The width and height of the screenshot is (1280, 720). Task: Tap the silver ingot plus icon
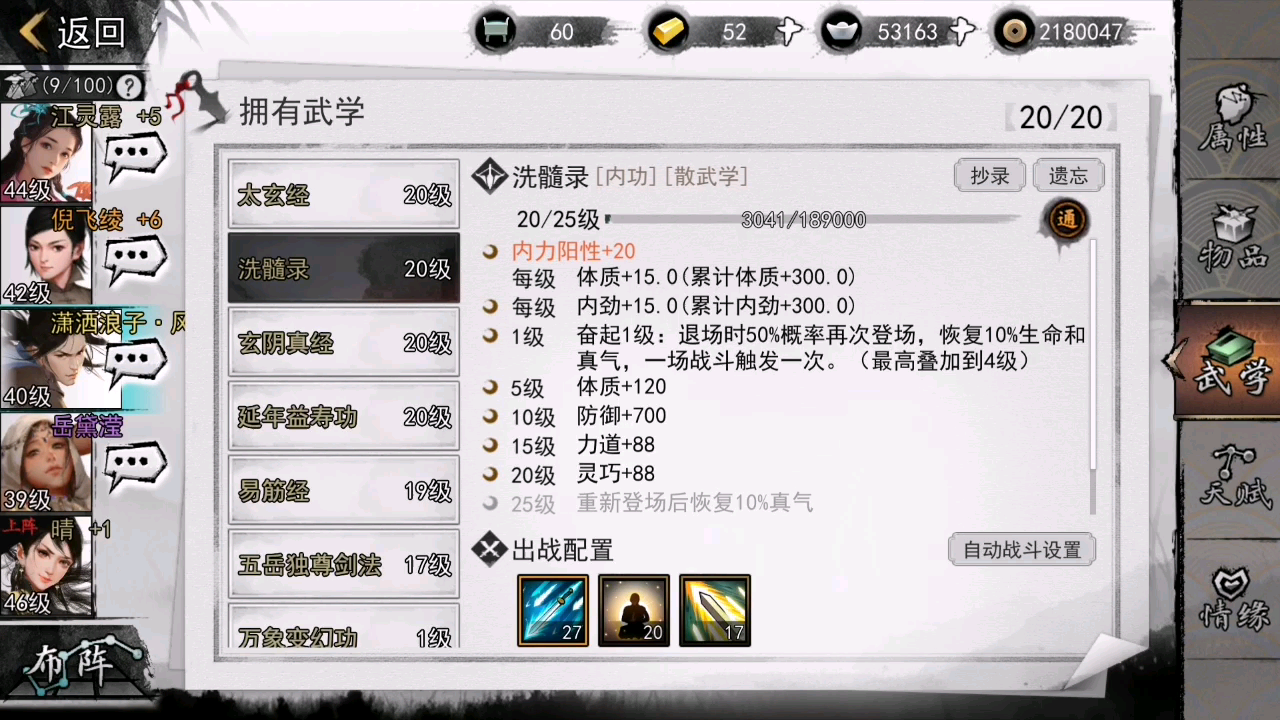(962, 32)
